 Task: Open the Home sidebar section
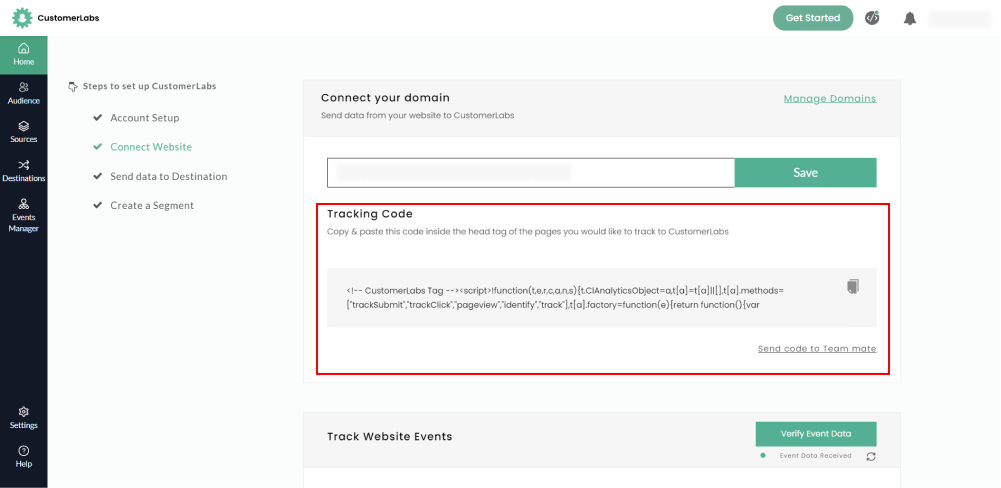23,54
